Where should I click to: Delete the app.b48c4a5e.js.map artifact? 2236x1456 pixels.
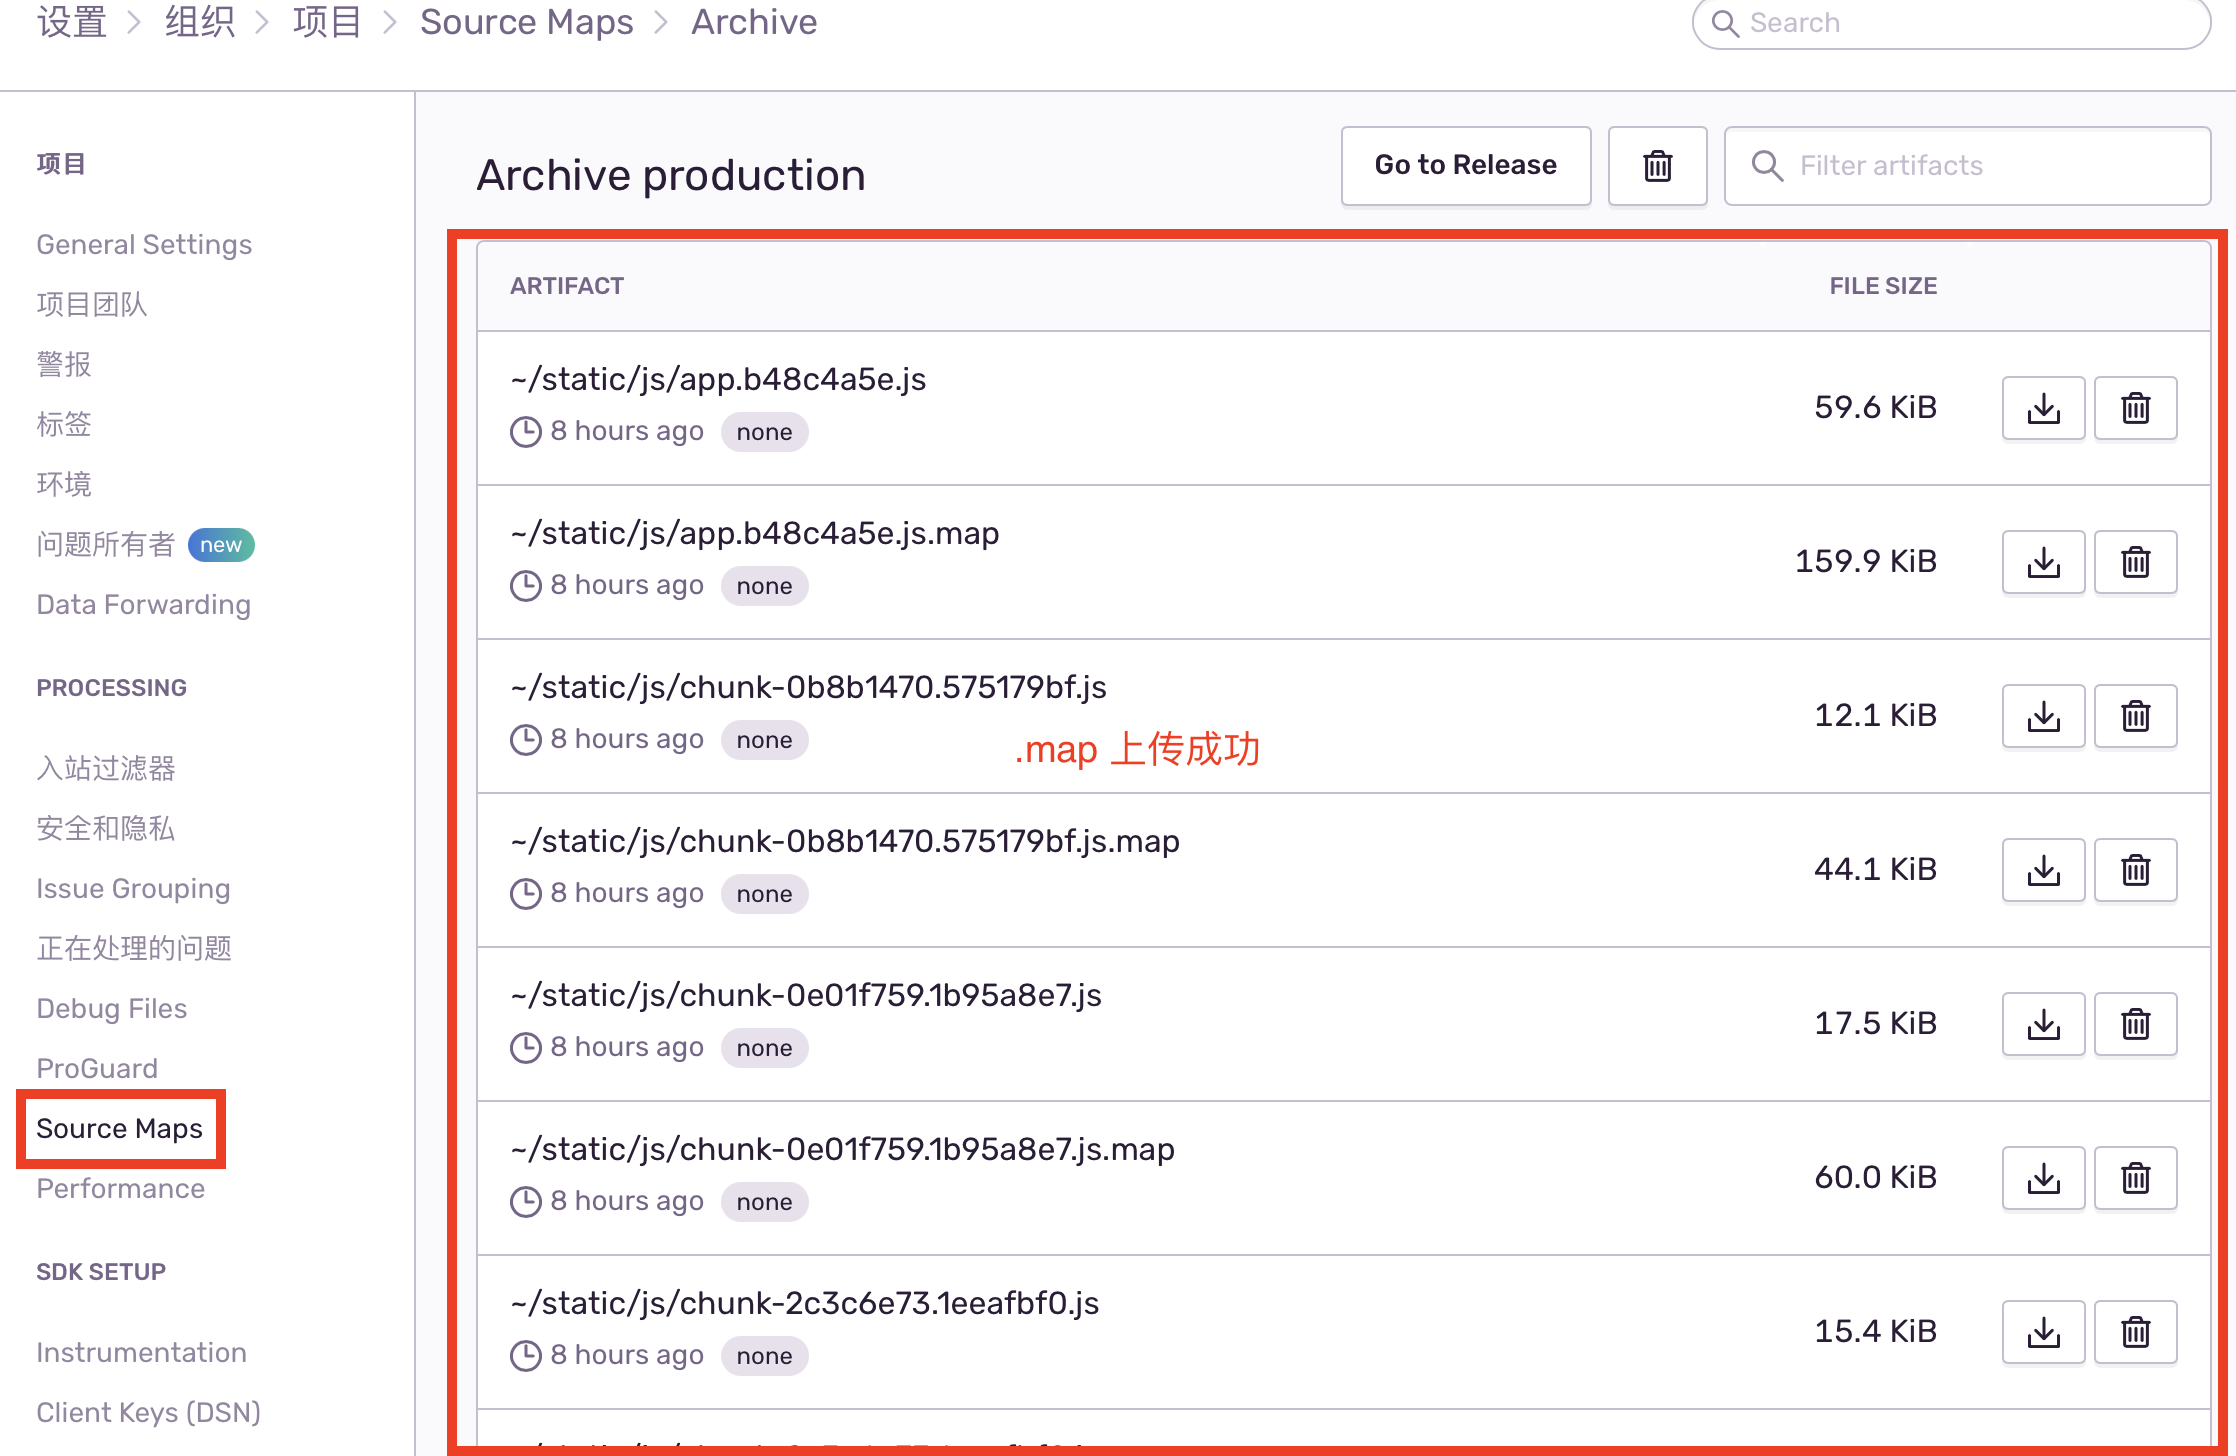pyautogui.click(x=2135, y=562)
